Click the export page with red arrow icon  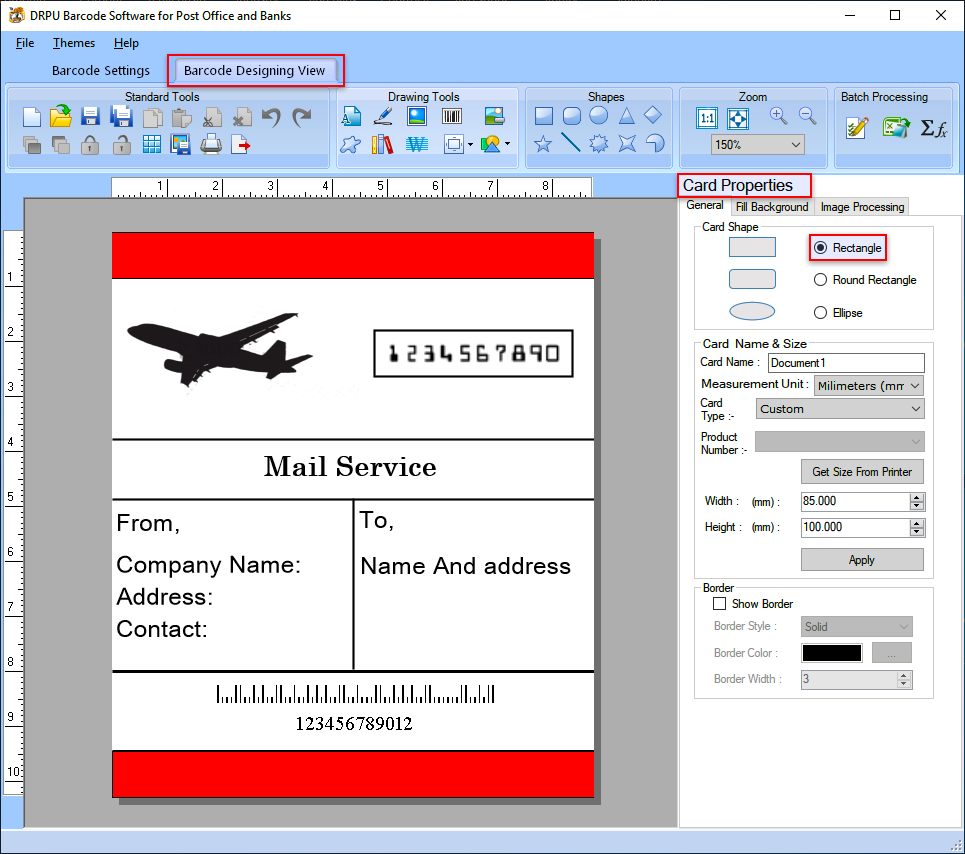tap(241, 145)
